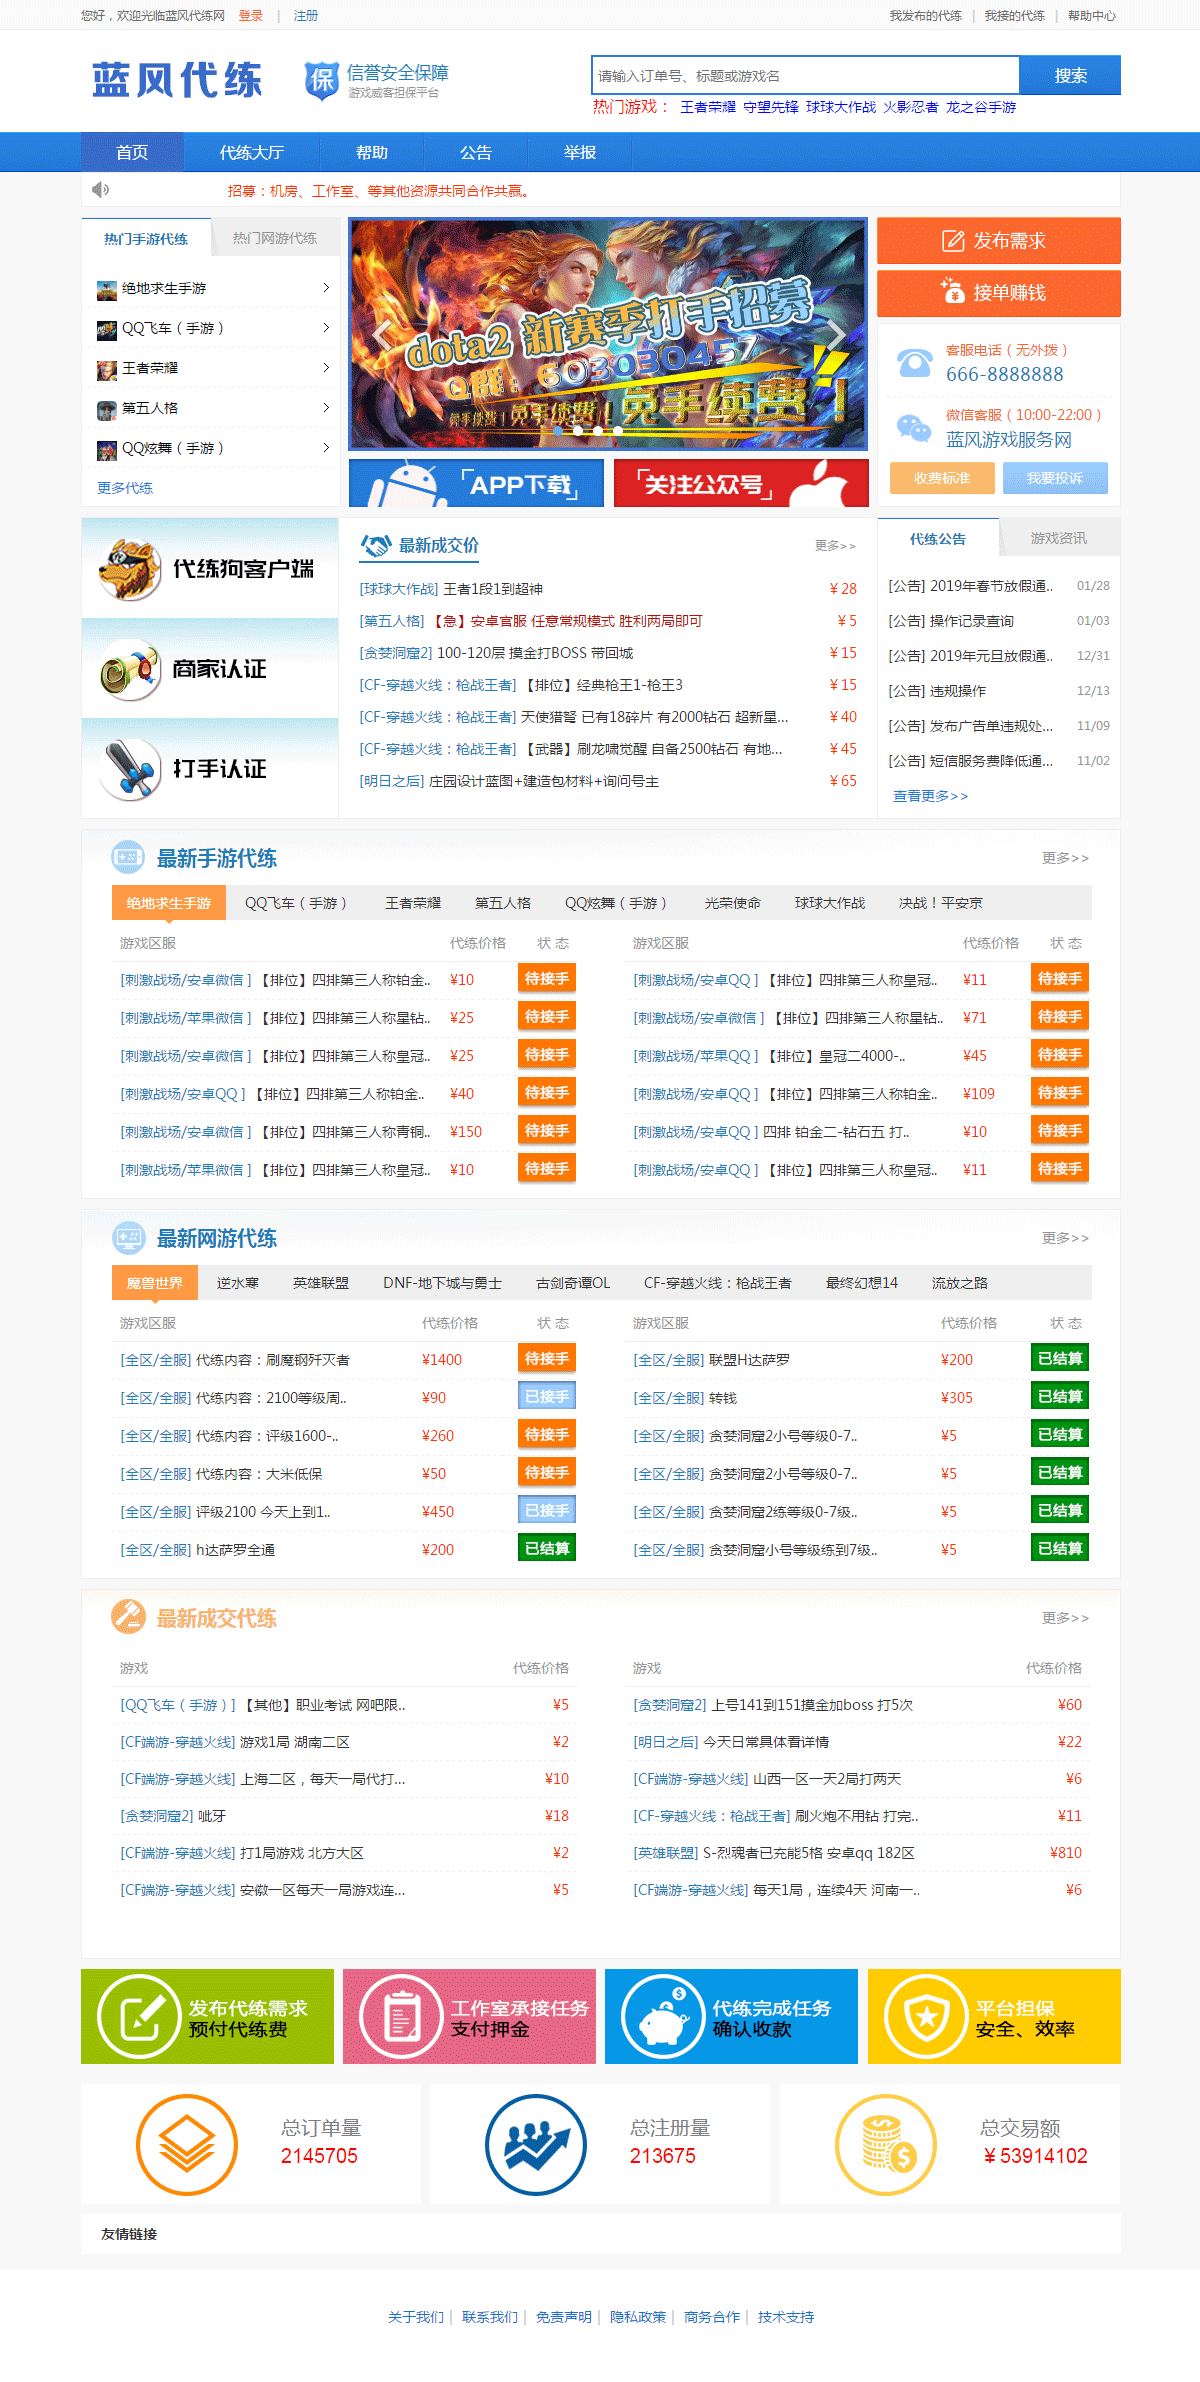Go to 公告 in the navigation bar
Screen dimensions: 1200x2382
pos(476,153)
